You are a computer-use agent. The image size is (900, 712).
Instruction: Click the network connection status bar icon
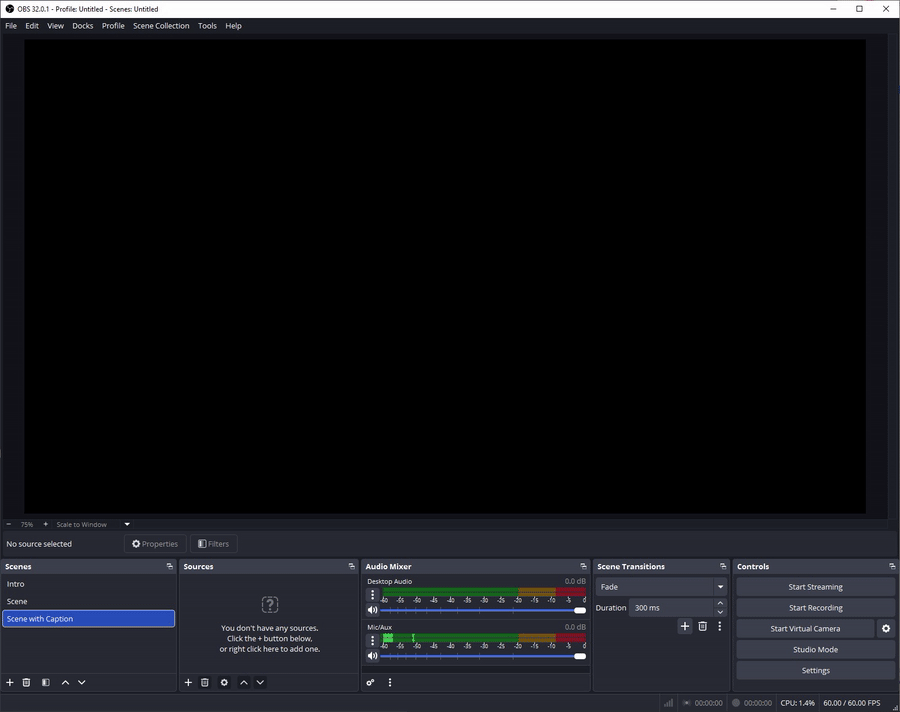tap(668, 703)
